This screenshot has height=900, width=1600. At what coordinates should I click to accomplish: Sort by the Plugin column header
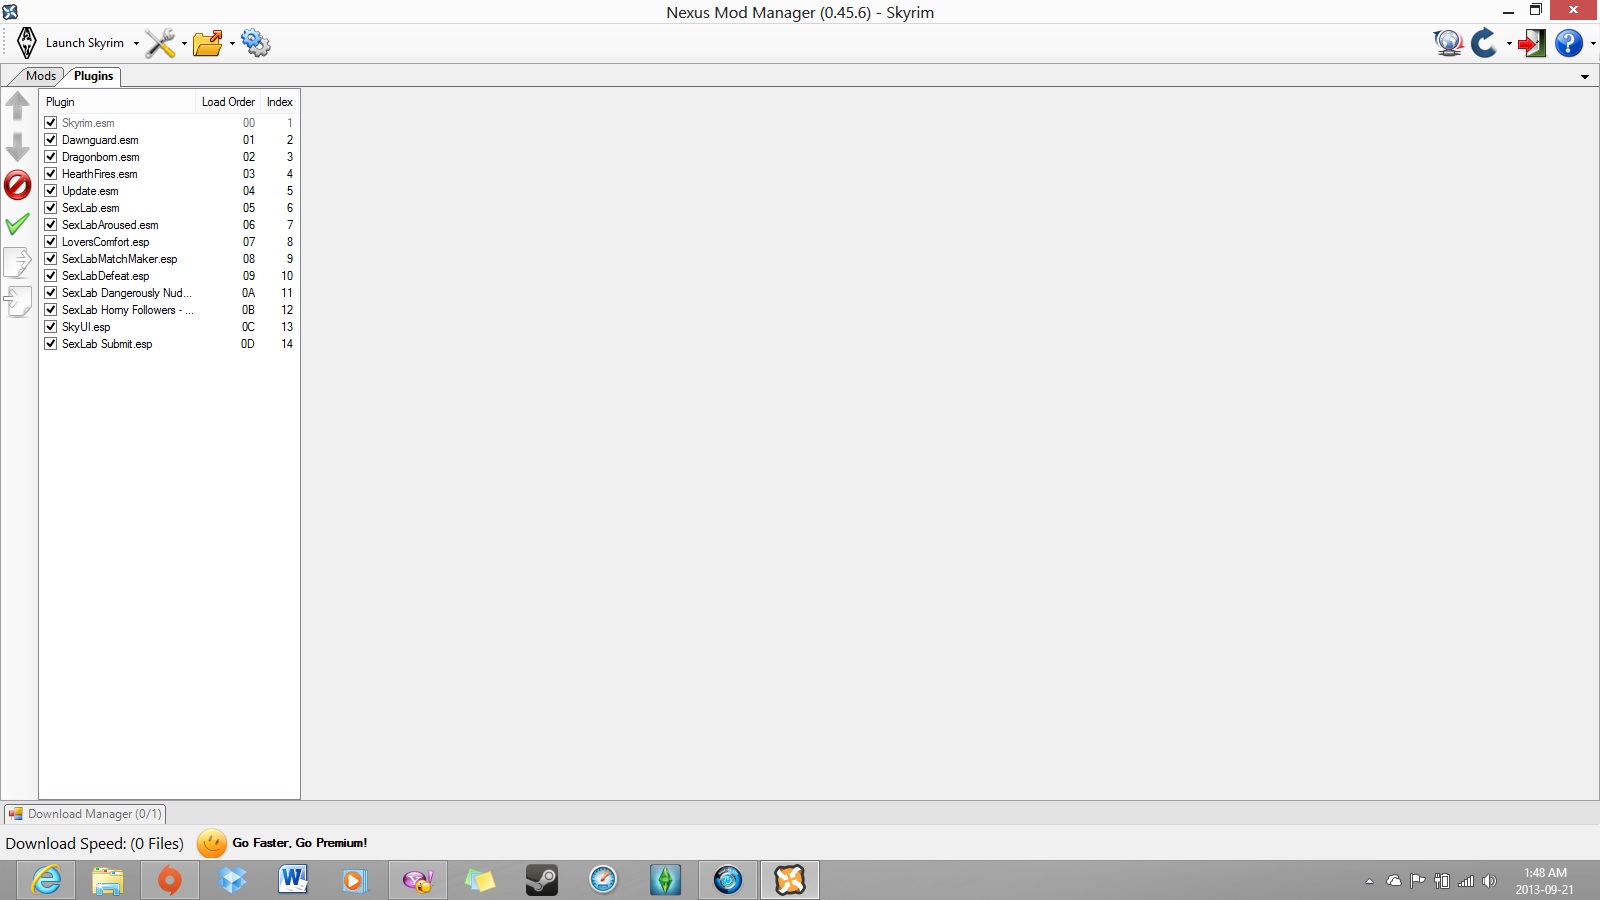[118, 102]
